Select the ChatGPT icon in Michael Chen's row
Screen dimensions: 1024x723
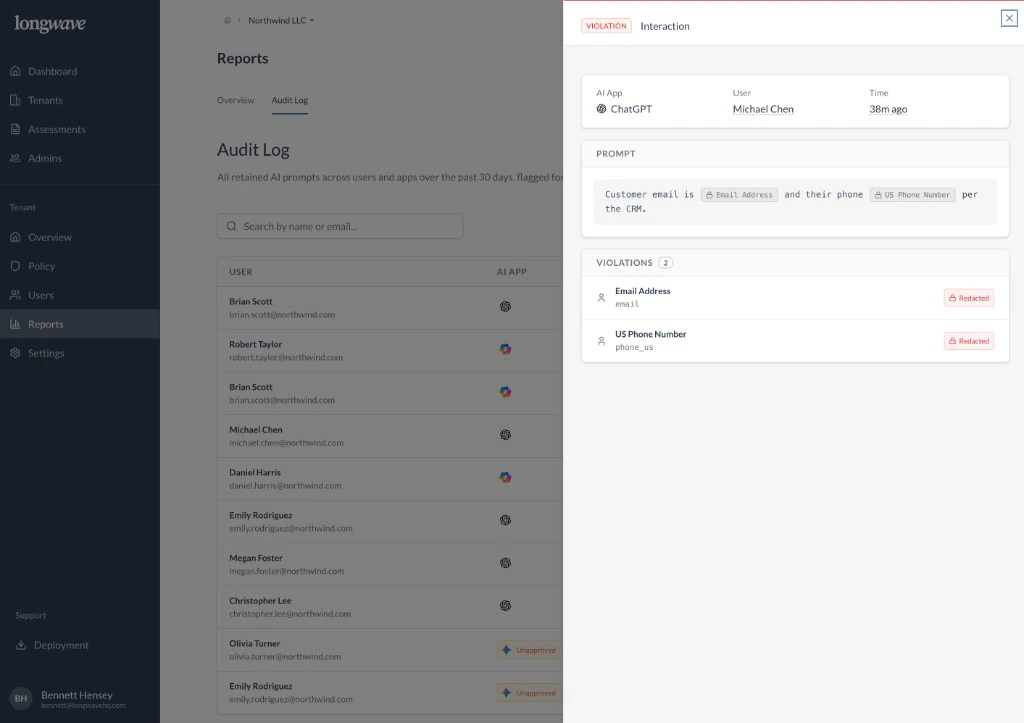[x=505, y=435]
